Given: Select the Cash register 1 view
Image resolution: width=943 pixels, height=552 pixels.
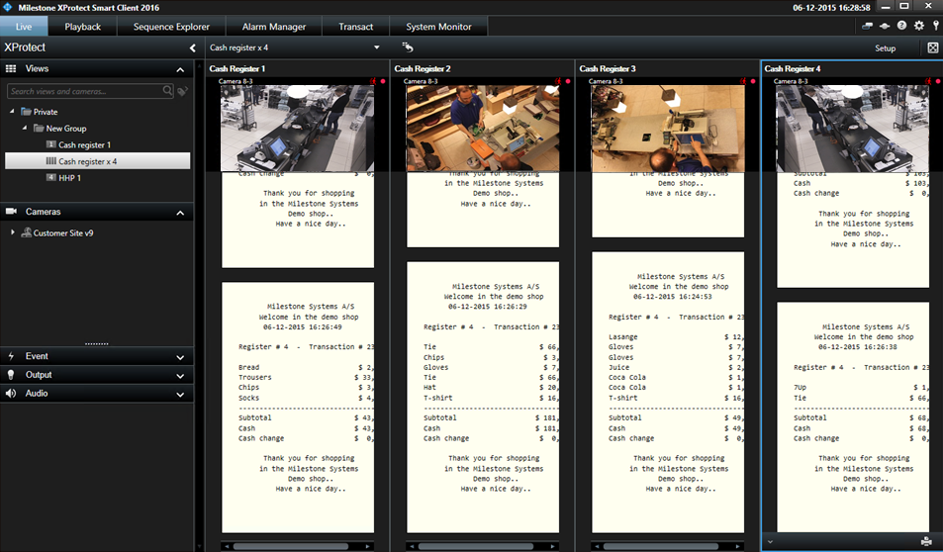Looking at the screenshot, I should pos(79,145).
